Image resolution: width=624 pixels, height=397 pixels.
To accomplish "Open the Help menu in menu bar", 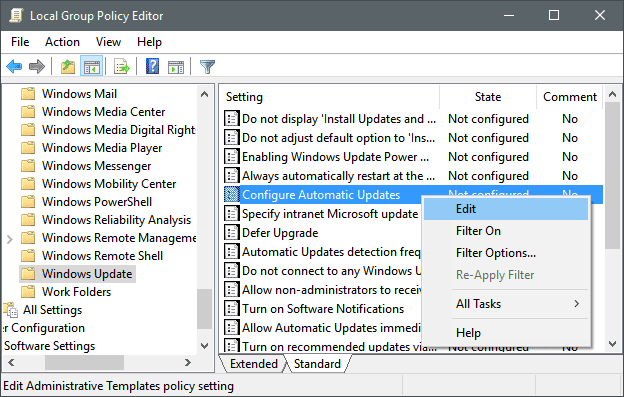I will tap(149, 42).
